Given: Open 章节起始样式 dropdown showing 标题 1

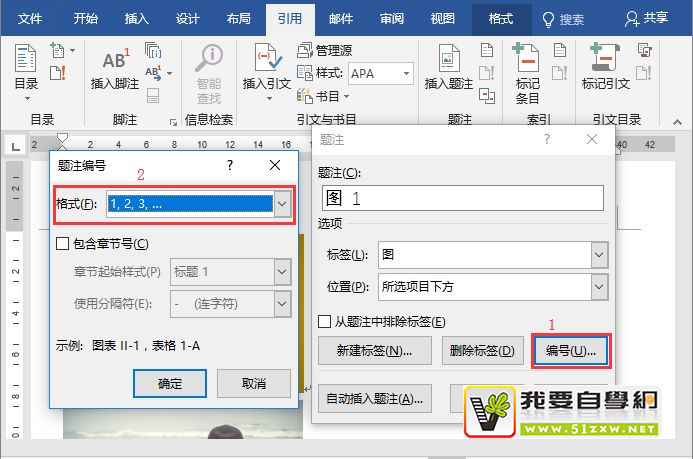Looking at the screenshot, I should point(282,271).
